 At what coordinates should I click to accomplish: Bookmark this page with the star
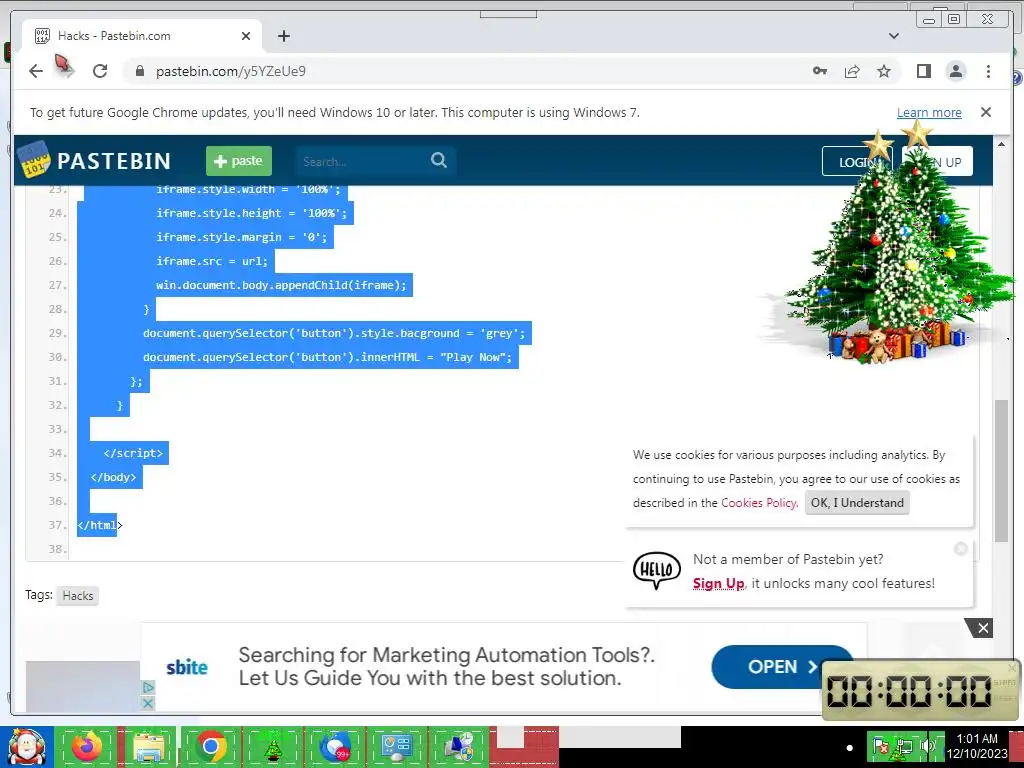point(884,71)
